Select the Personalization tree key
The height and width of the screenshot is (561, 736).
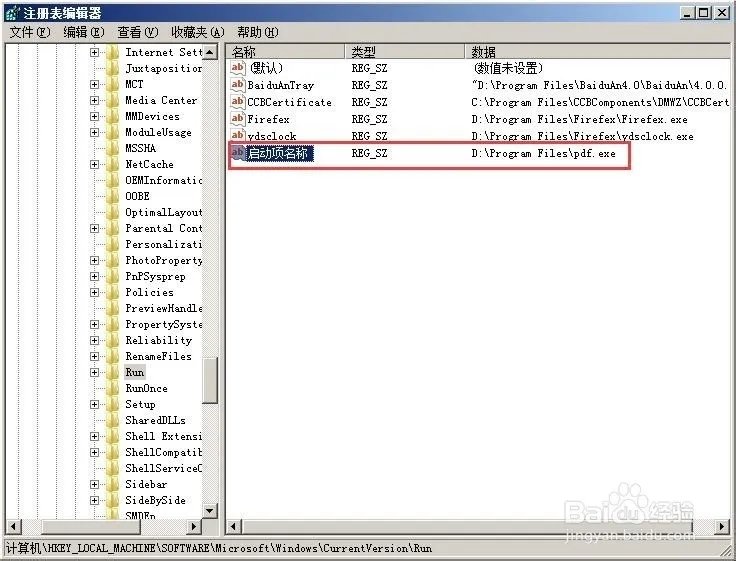click(x=163, y=244)
